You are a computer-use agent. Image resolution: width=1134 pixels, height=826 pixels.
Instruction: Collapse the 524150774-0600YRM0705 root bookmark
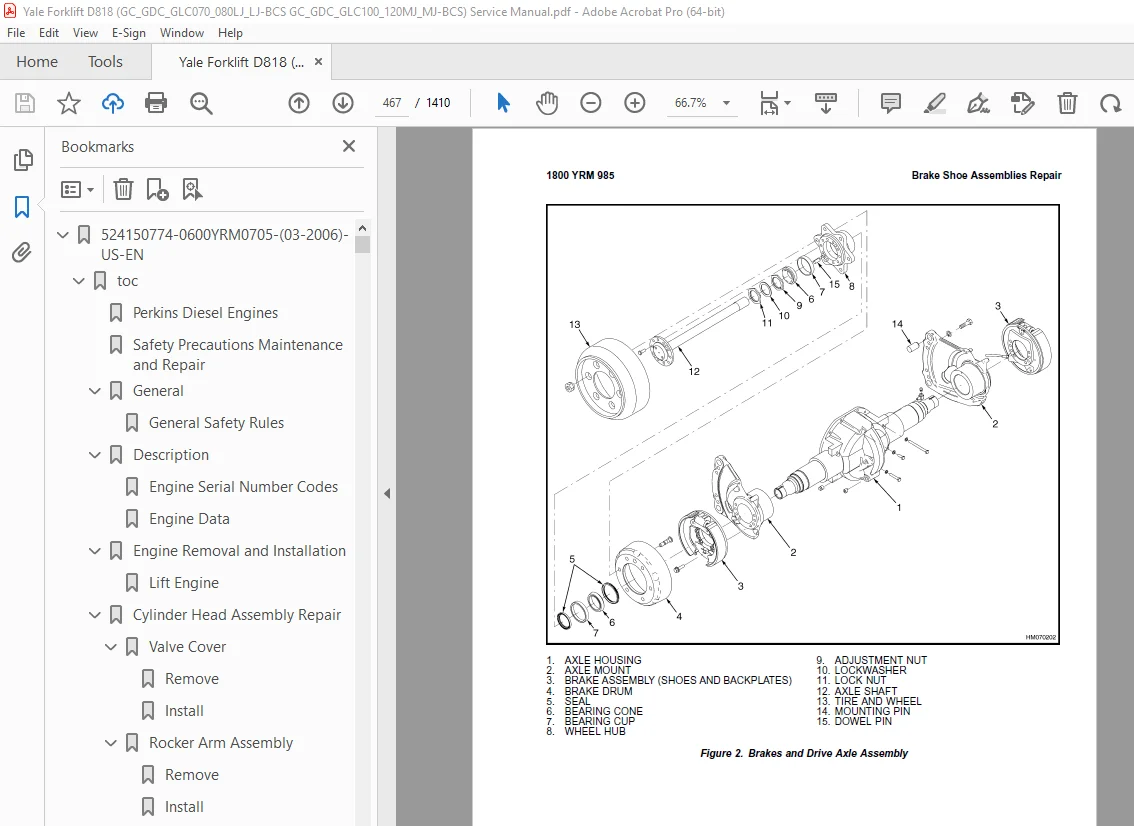pos(63,234)
